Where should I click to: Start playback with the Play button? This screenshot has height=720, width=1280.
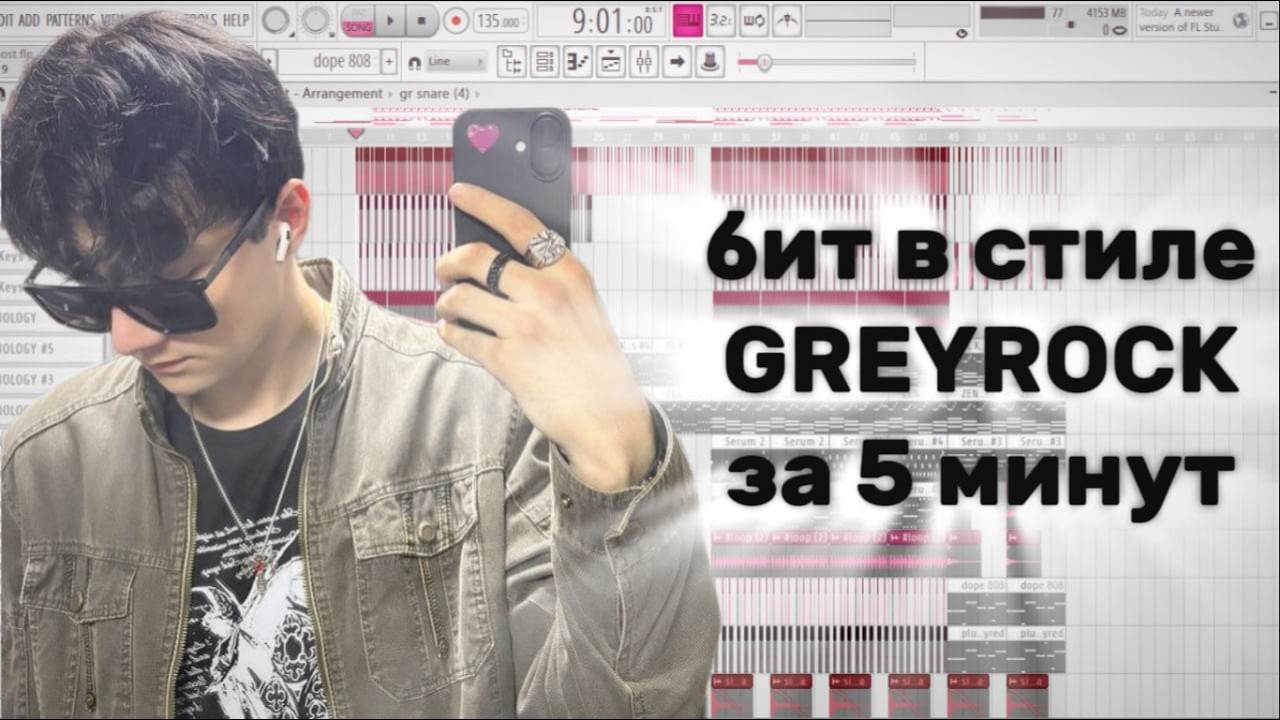click(390, 20)
